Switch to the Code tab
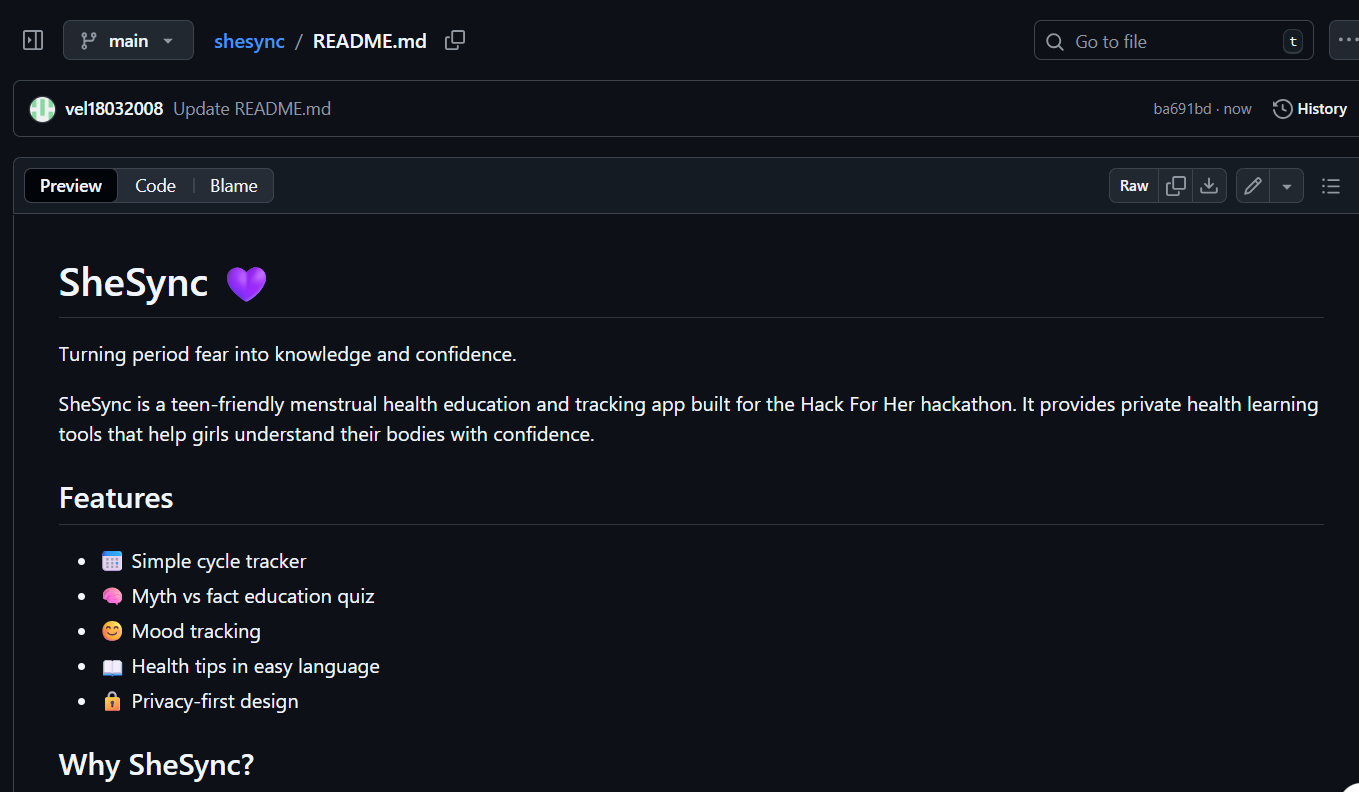This screenshot has width=1359, height=792. [x=155, y=186]
